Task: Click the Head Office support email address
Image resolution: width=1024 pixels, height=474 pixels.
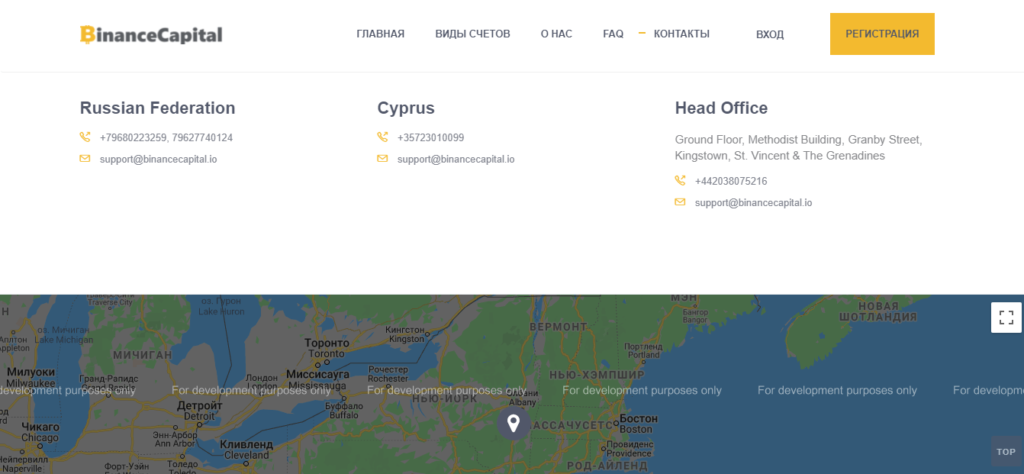Action: pos(753,202)
